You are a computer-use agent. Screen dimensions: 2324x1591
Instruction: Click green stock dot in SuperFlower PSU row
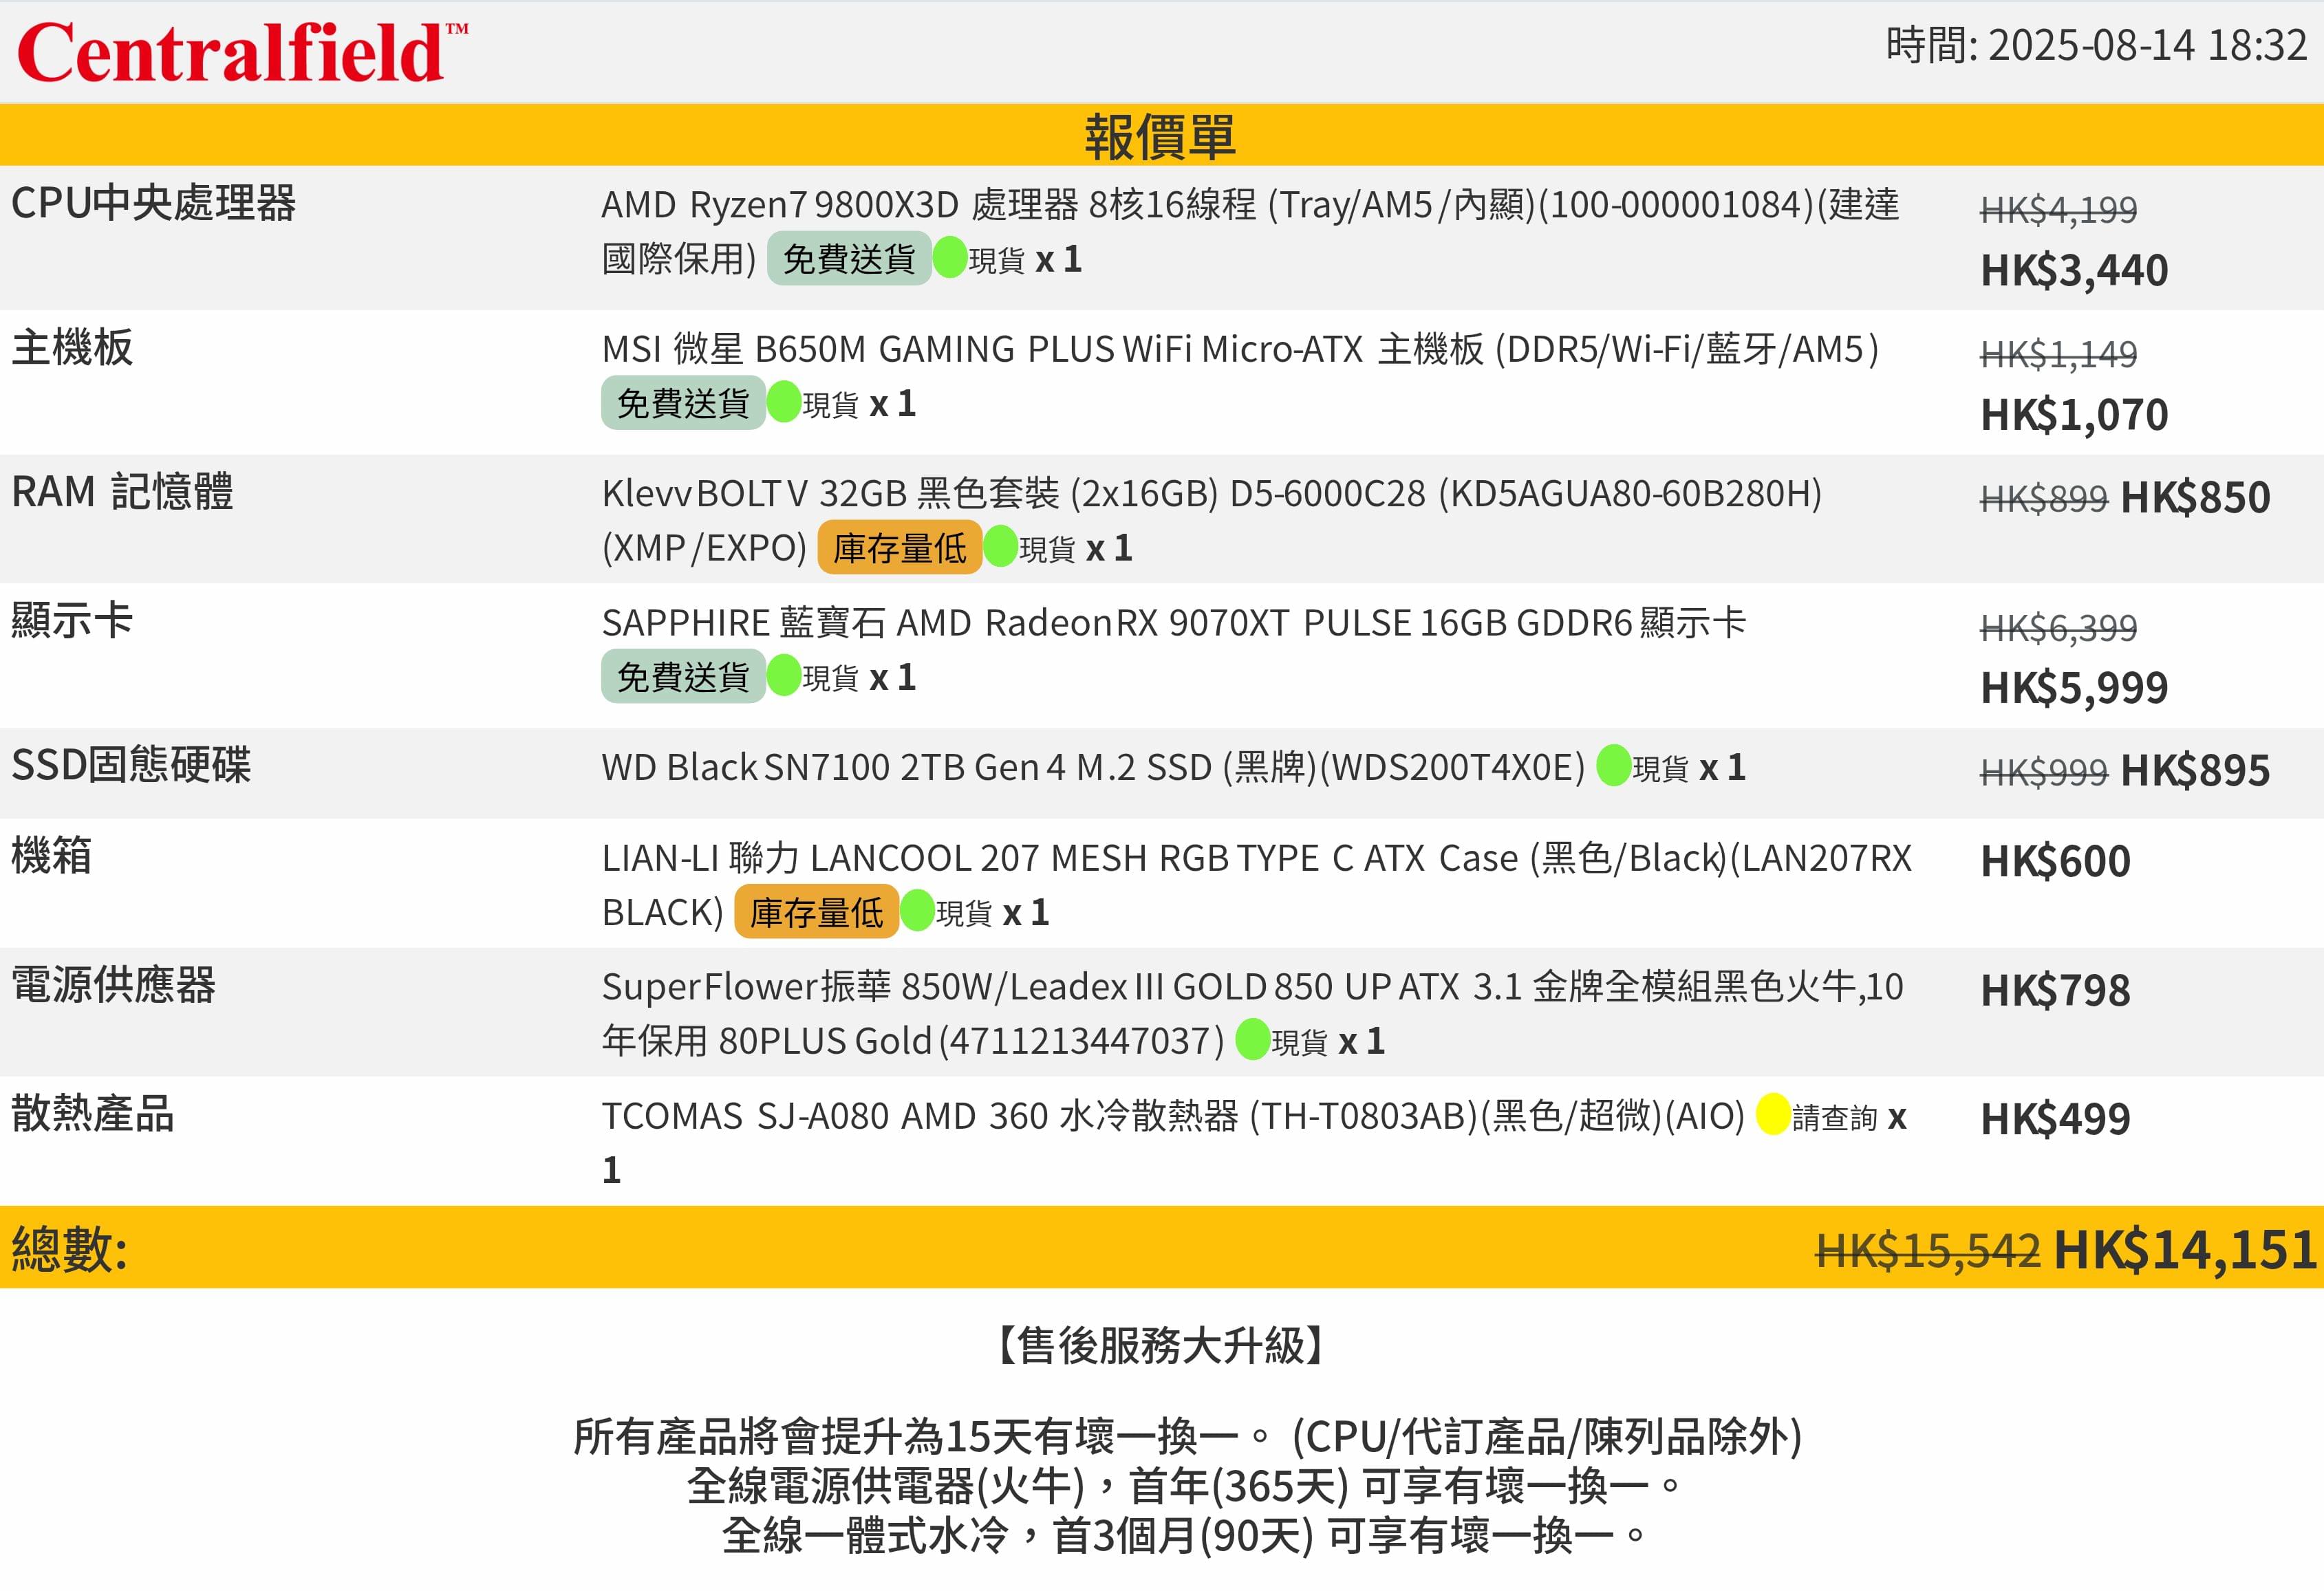pos(1253,1040)
